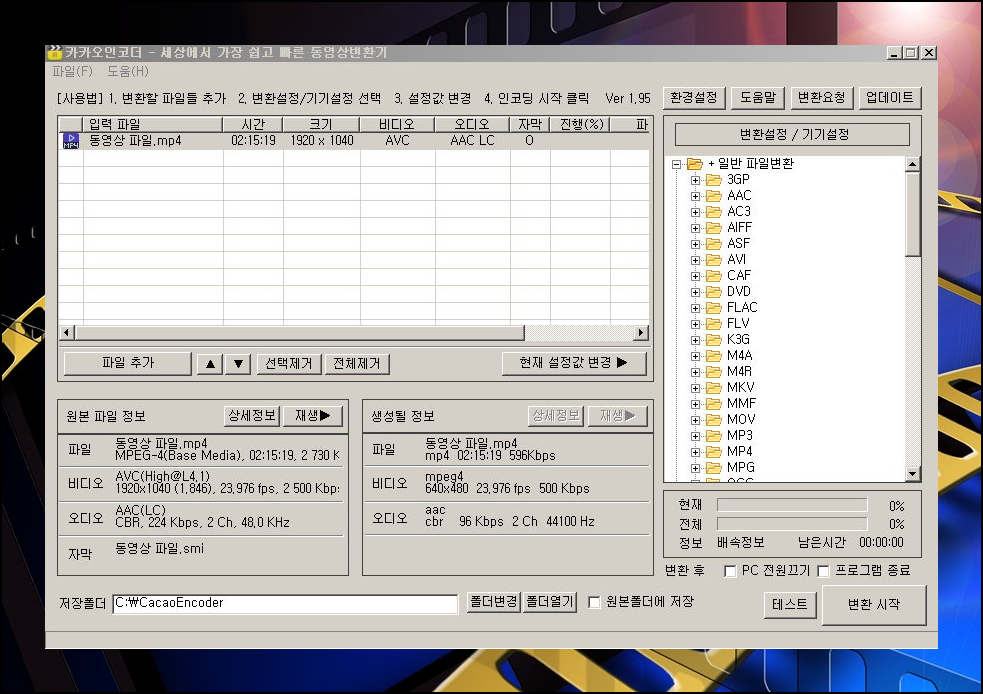Expand the MKV tree node

coord(695,388)
